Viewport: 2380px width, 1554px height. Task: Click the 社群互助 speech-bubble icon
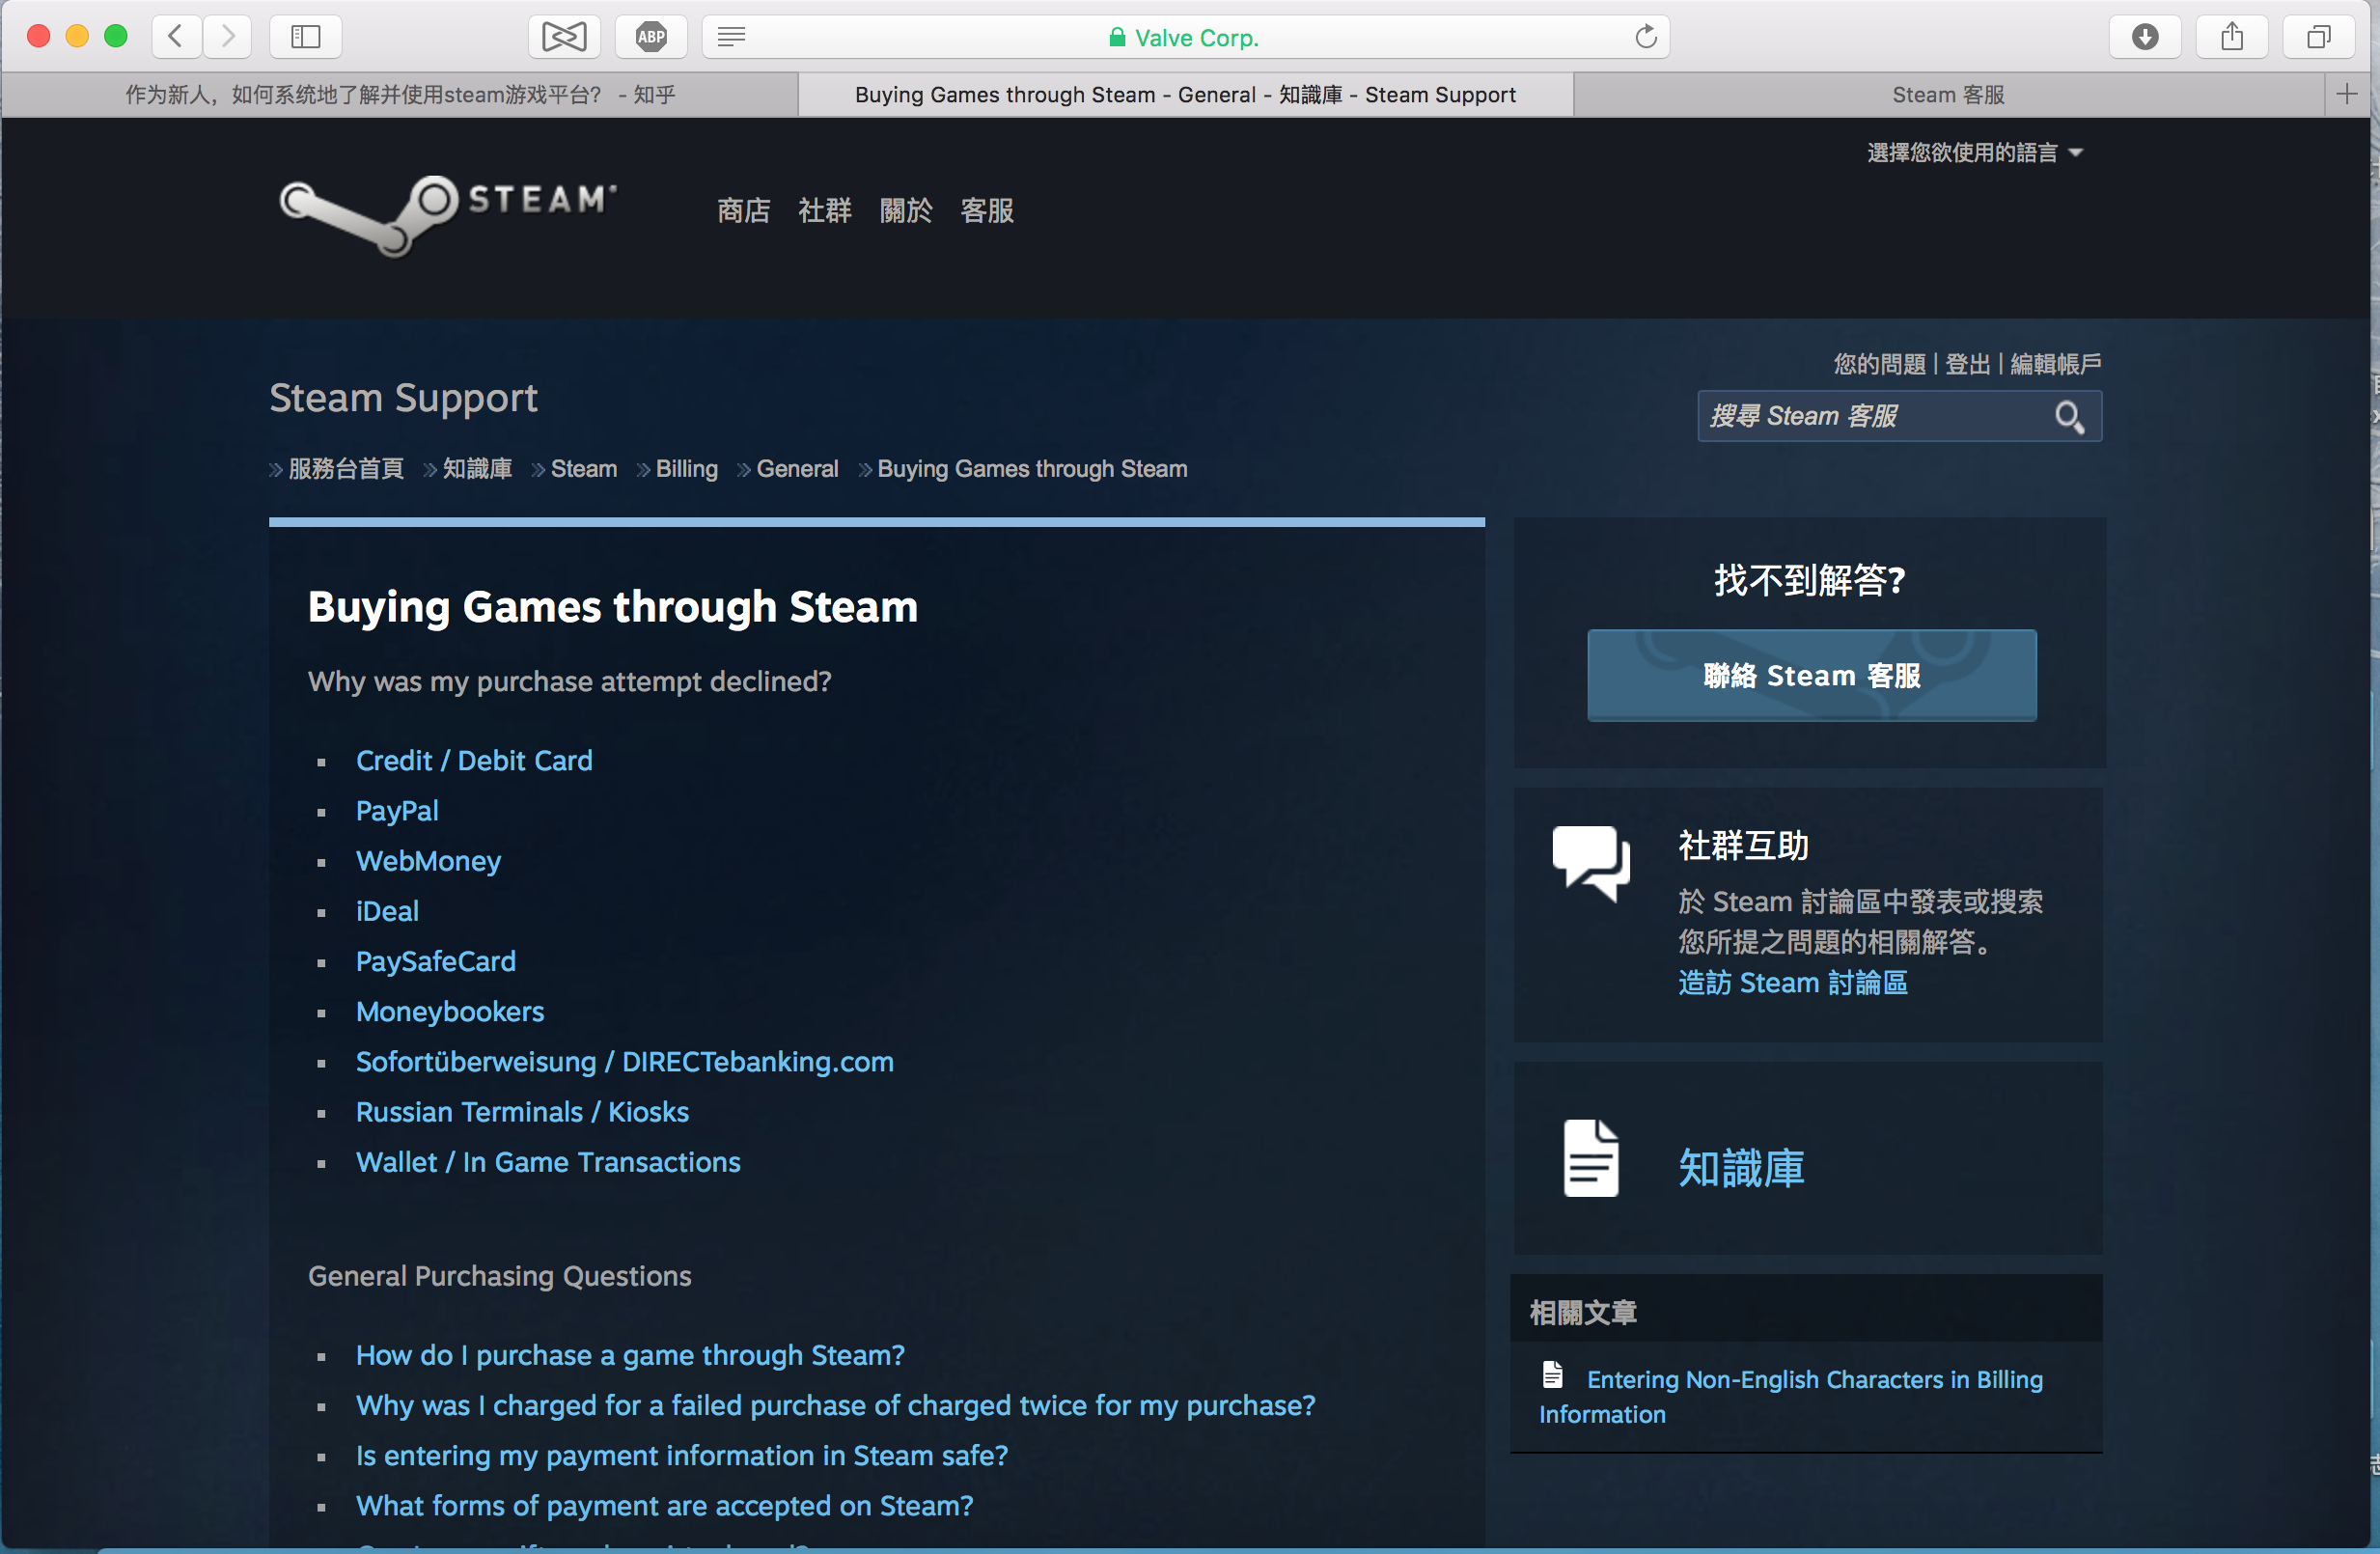pyautogui.click(x=1591, y=861)
